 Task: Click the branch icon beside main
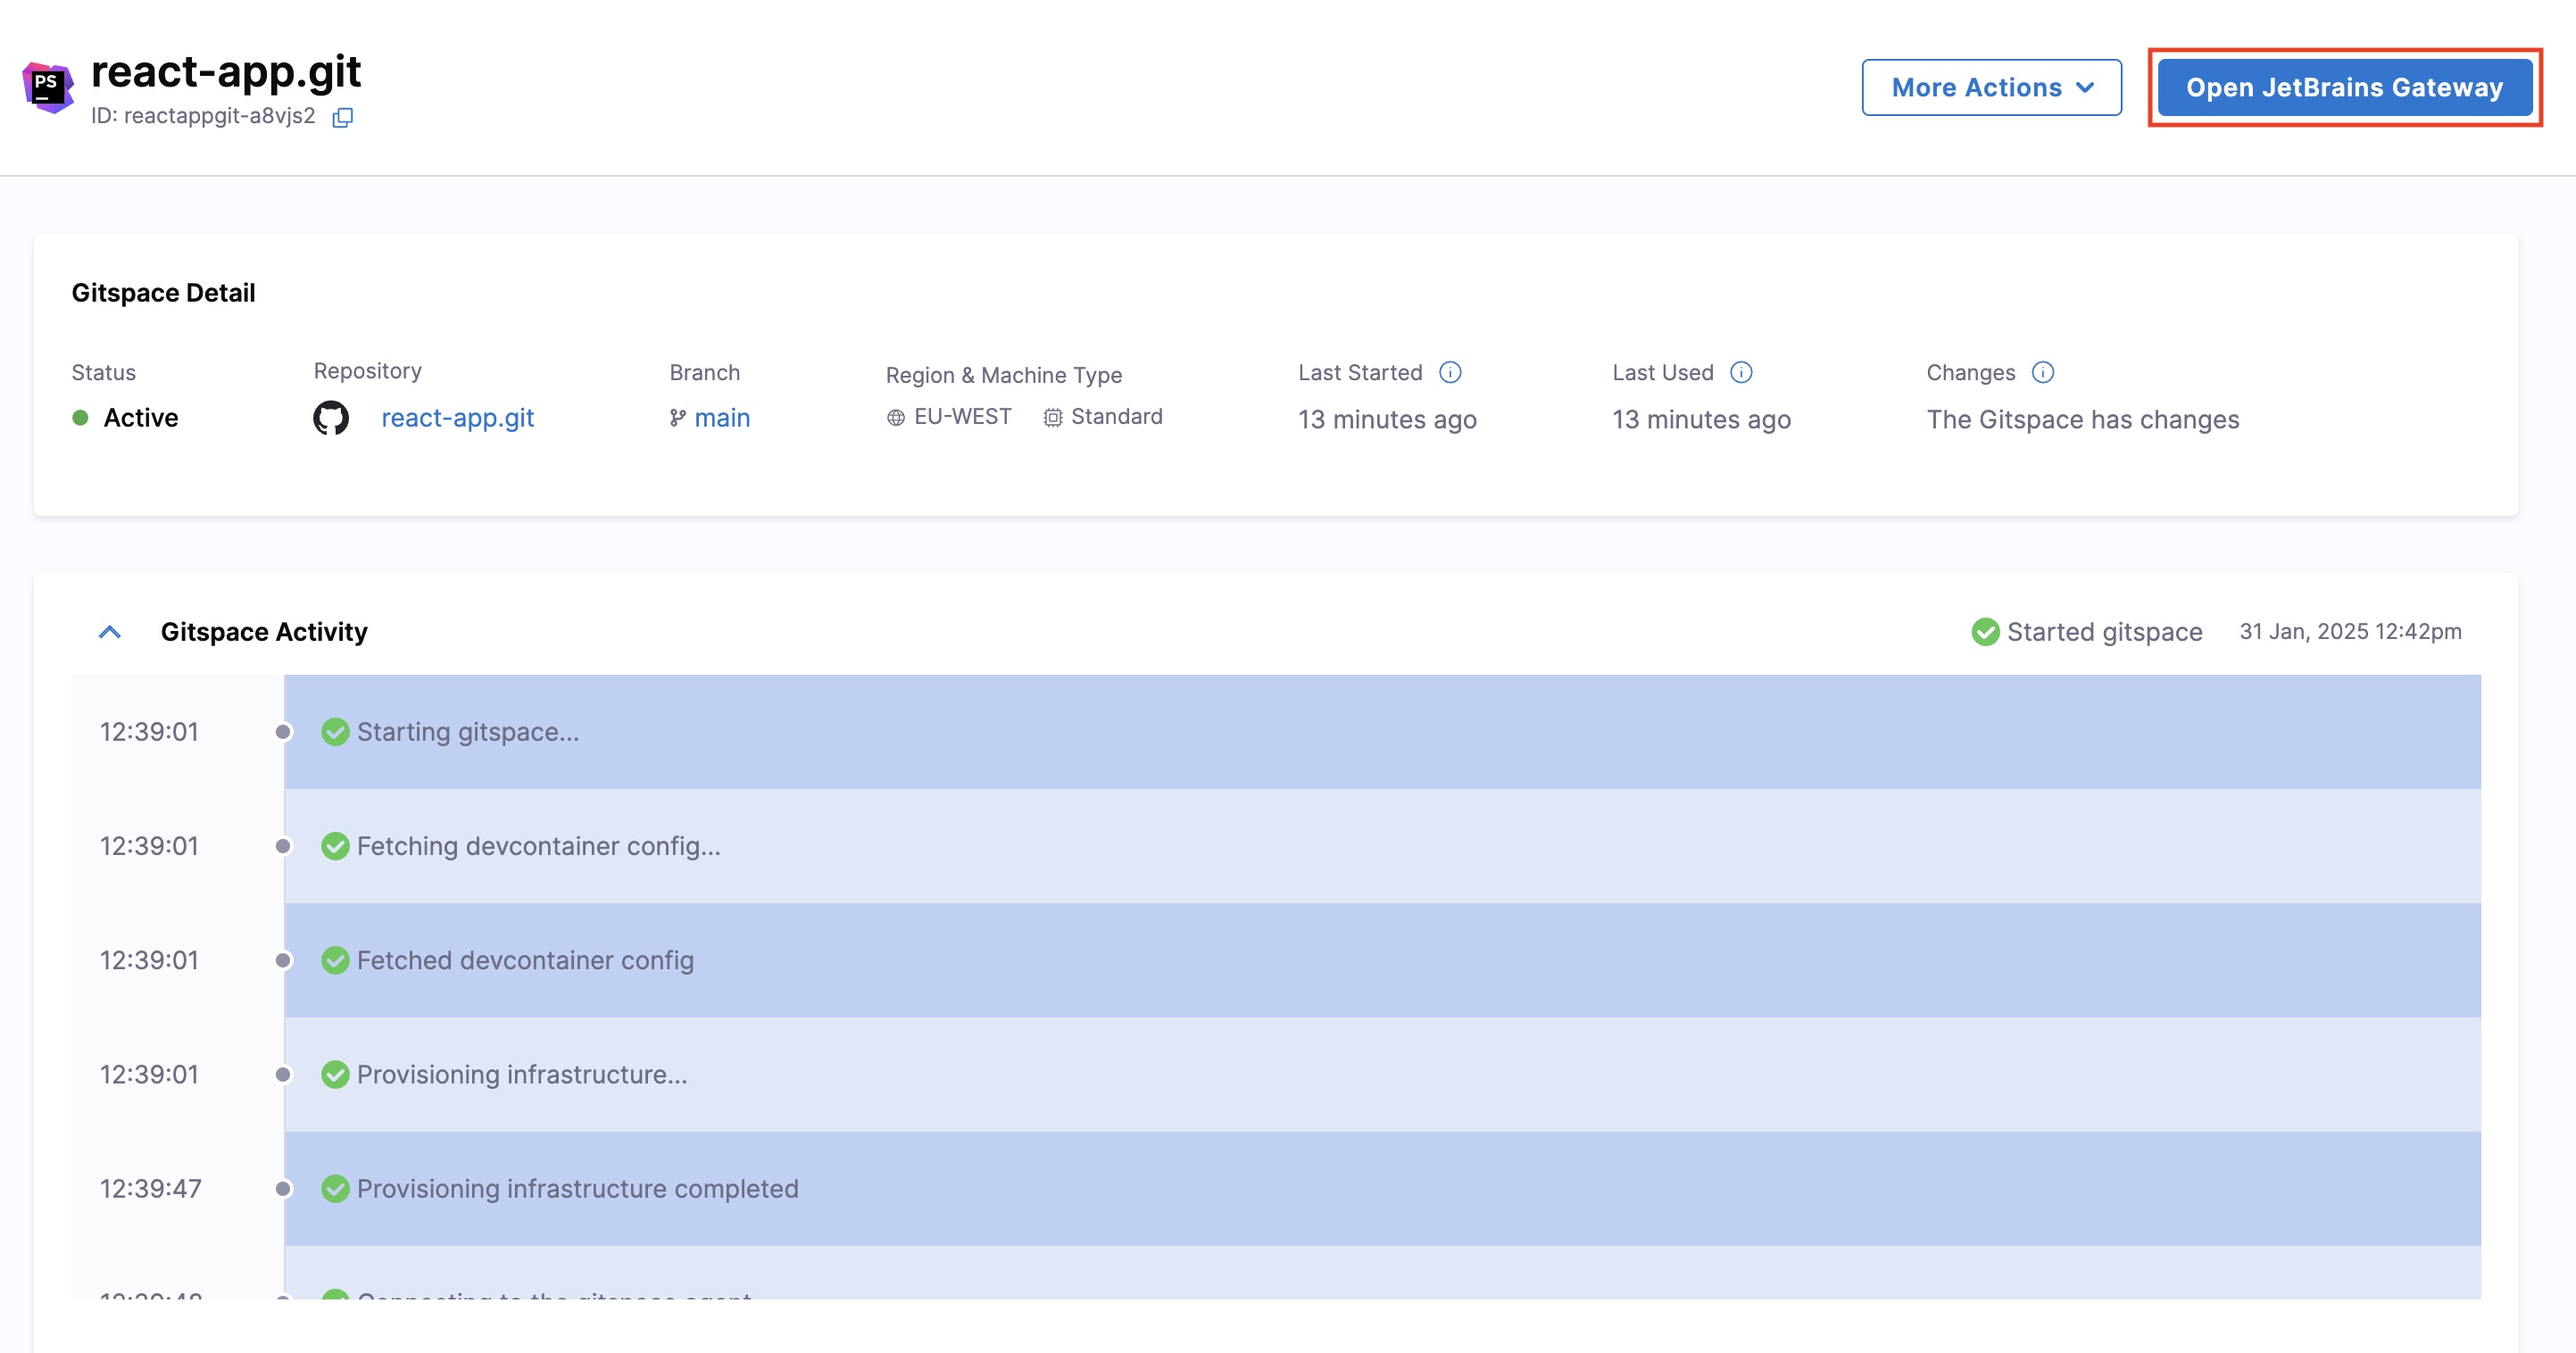tap(678, 418)
